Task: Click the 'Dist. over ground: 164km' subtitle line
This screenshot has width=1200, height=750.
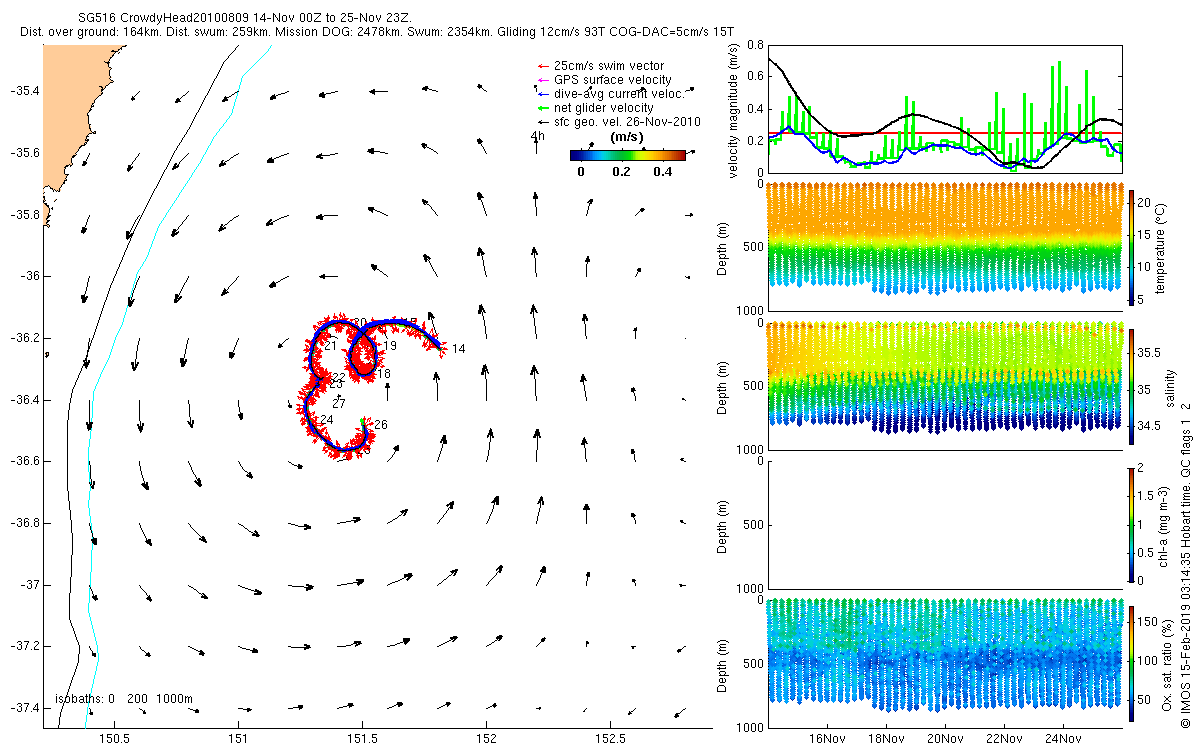Action: [377, 33]
